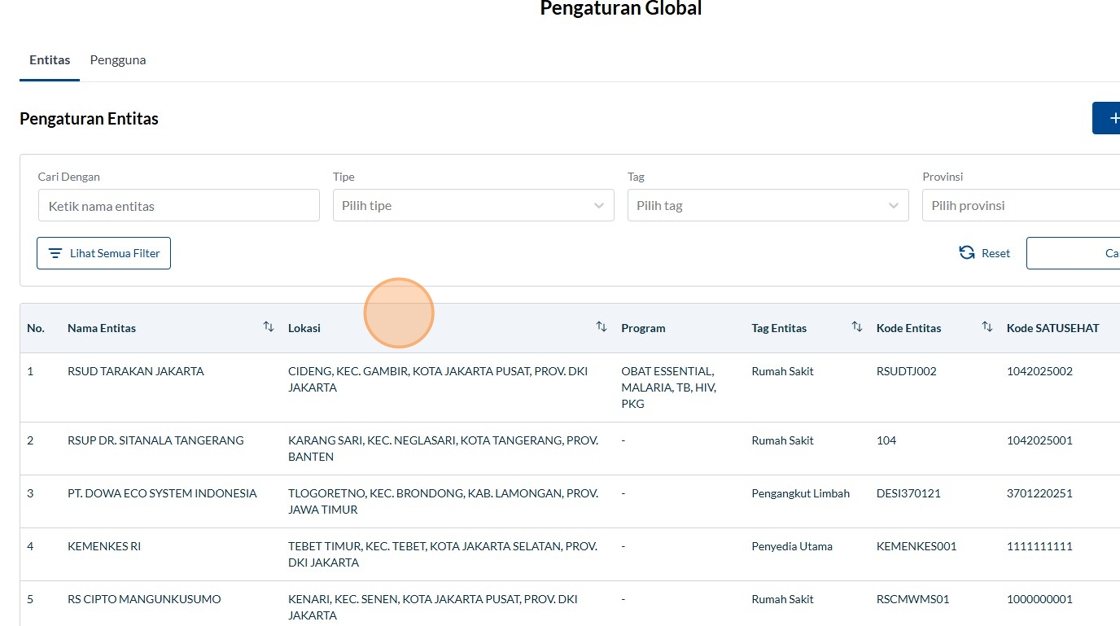Sort table by Kode Entitas
The width and height of the screenshot is (1120, 626).
[986, 327]
